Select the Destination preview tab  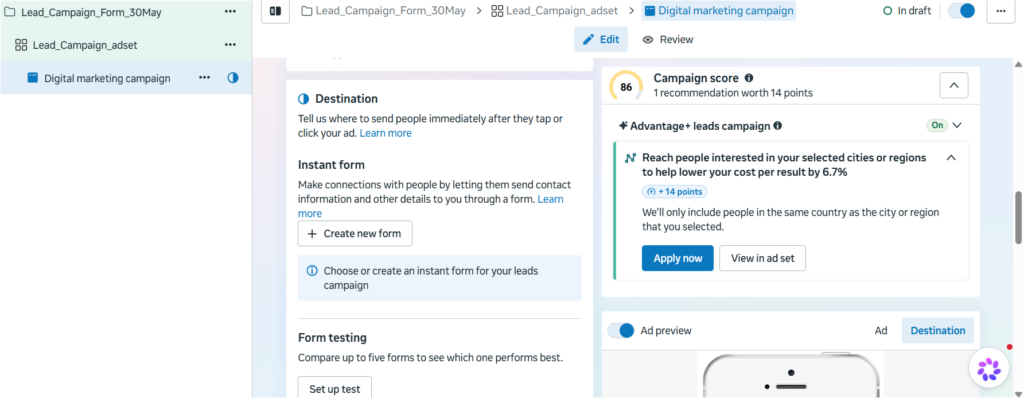(x=937, y=330)
